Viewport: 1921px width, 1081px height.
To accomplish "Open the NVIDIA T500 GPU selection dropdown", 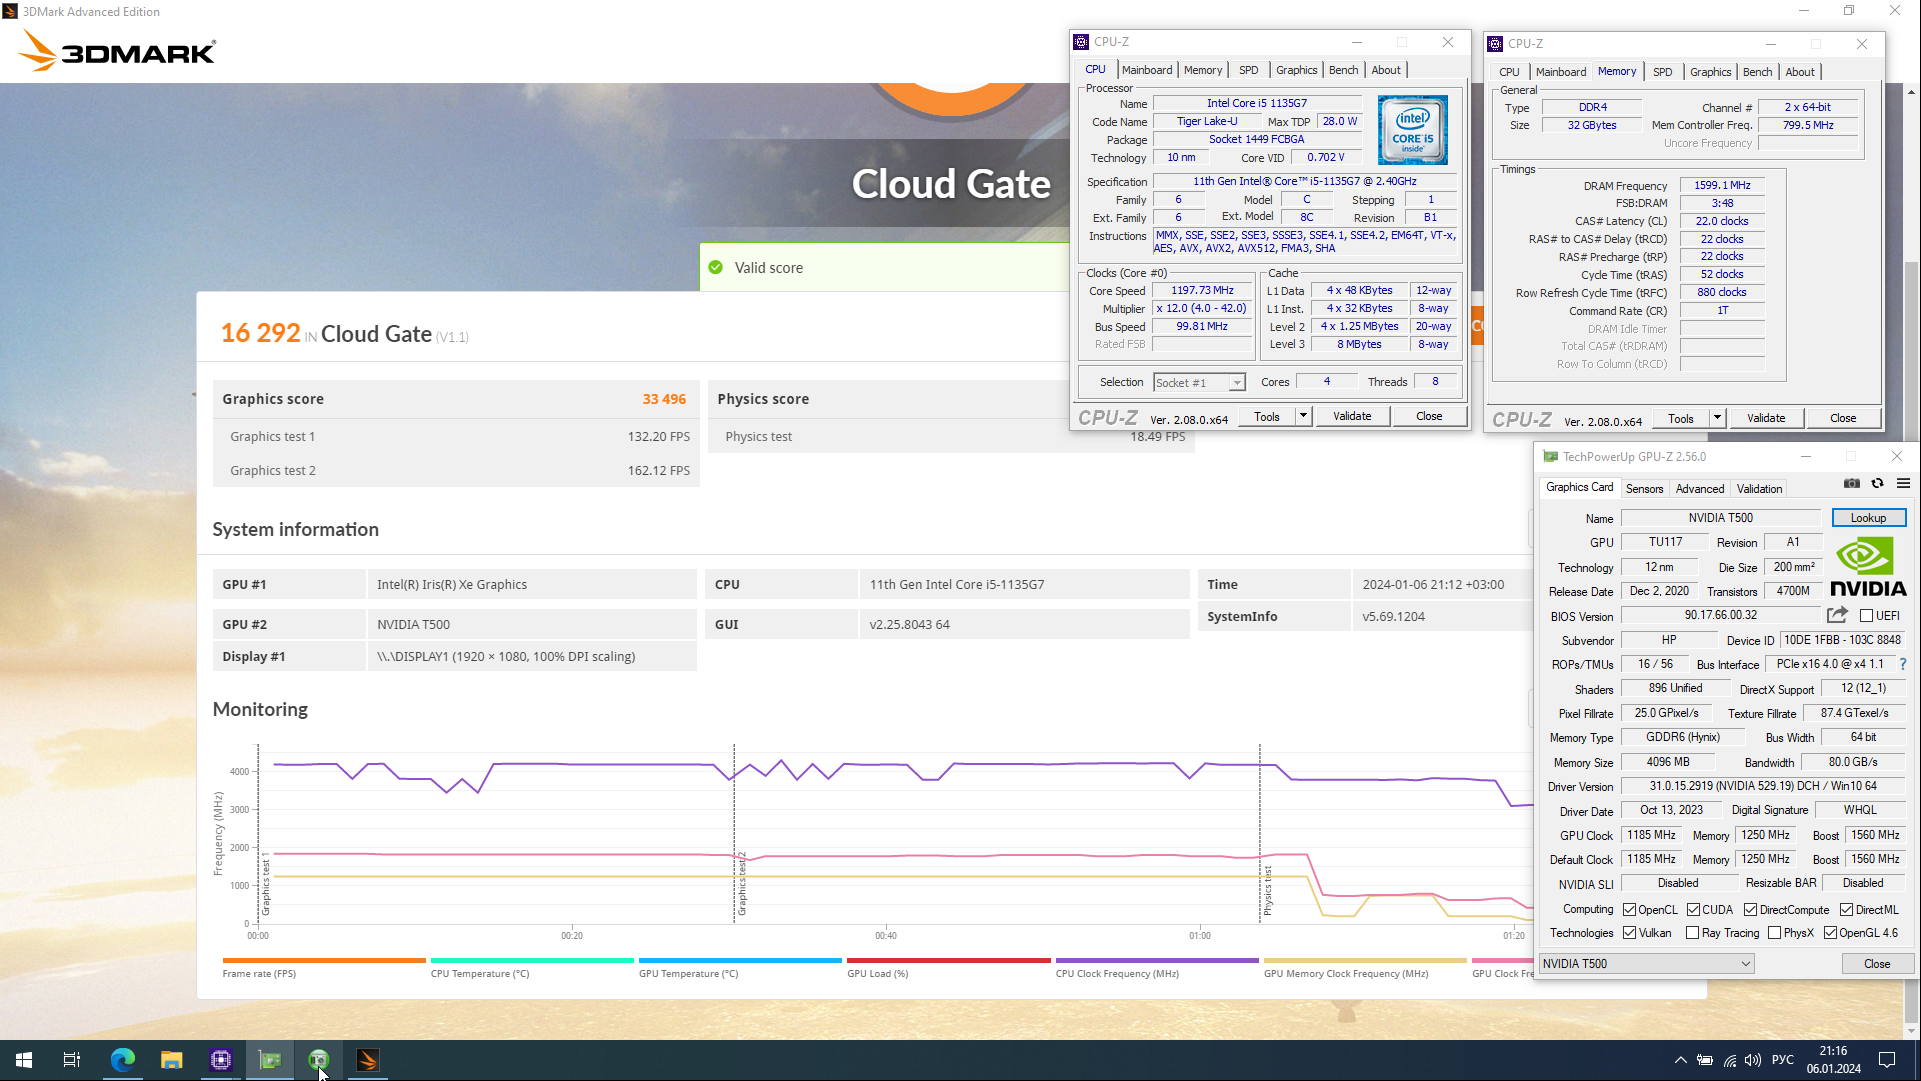I will (x=1646, y=964).
